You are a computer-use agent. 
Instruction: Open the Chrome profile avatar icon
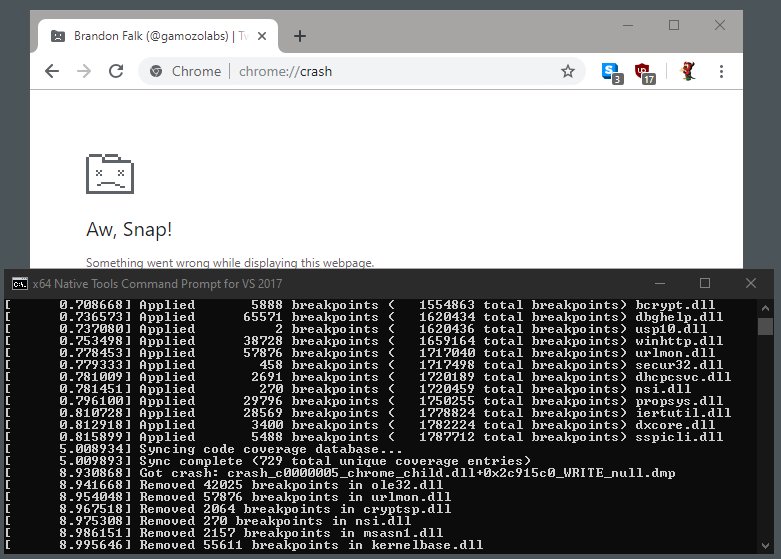tap(688, 71)
